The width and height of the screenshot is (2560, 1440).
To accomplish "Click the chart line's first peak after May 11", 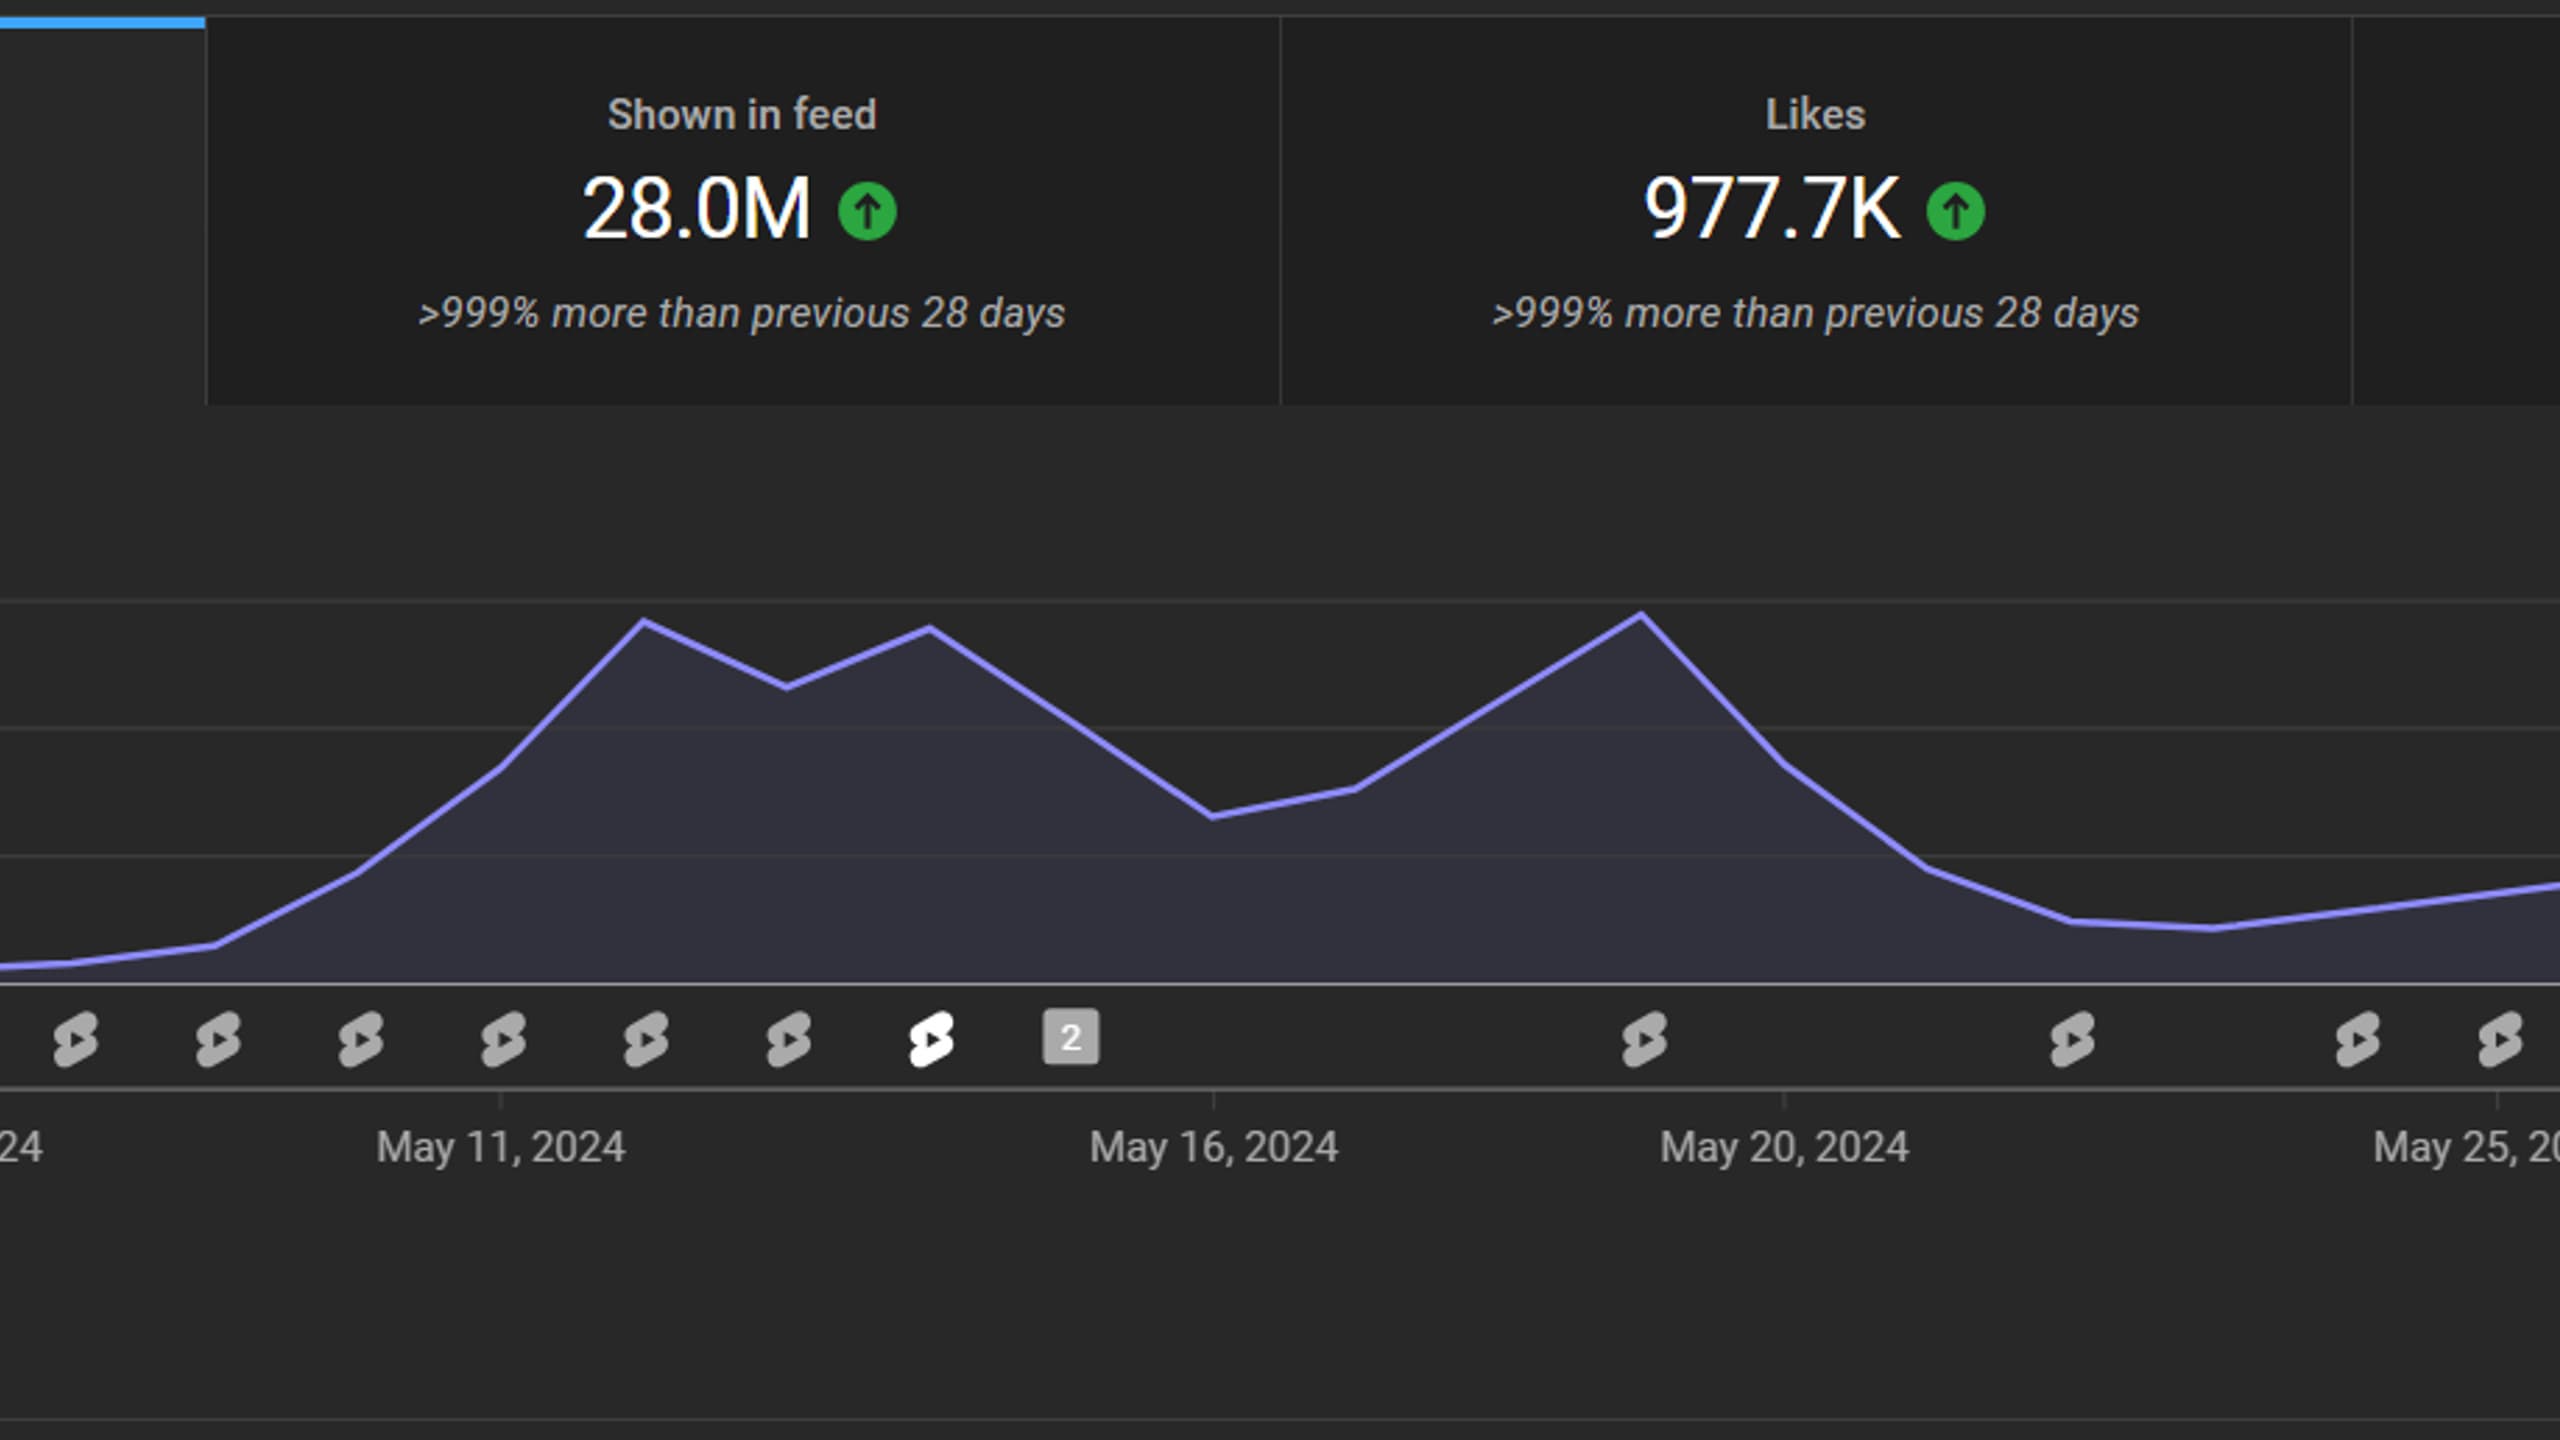I will 645,621.
